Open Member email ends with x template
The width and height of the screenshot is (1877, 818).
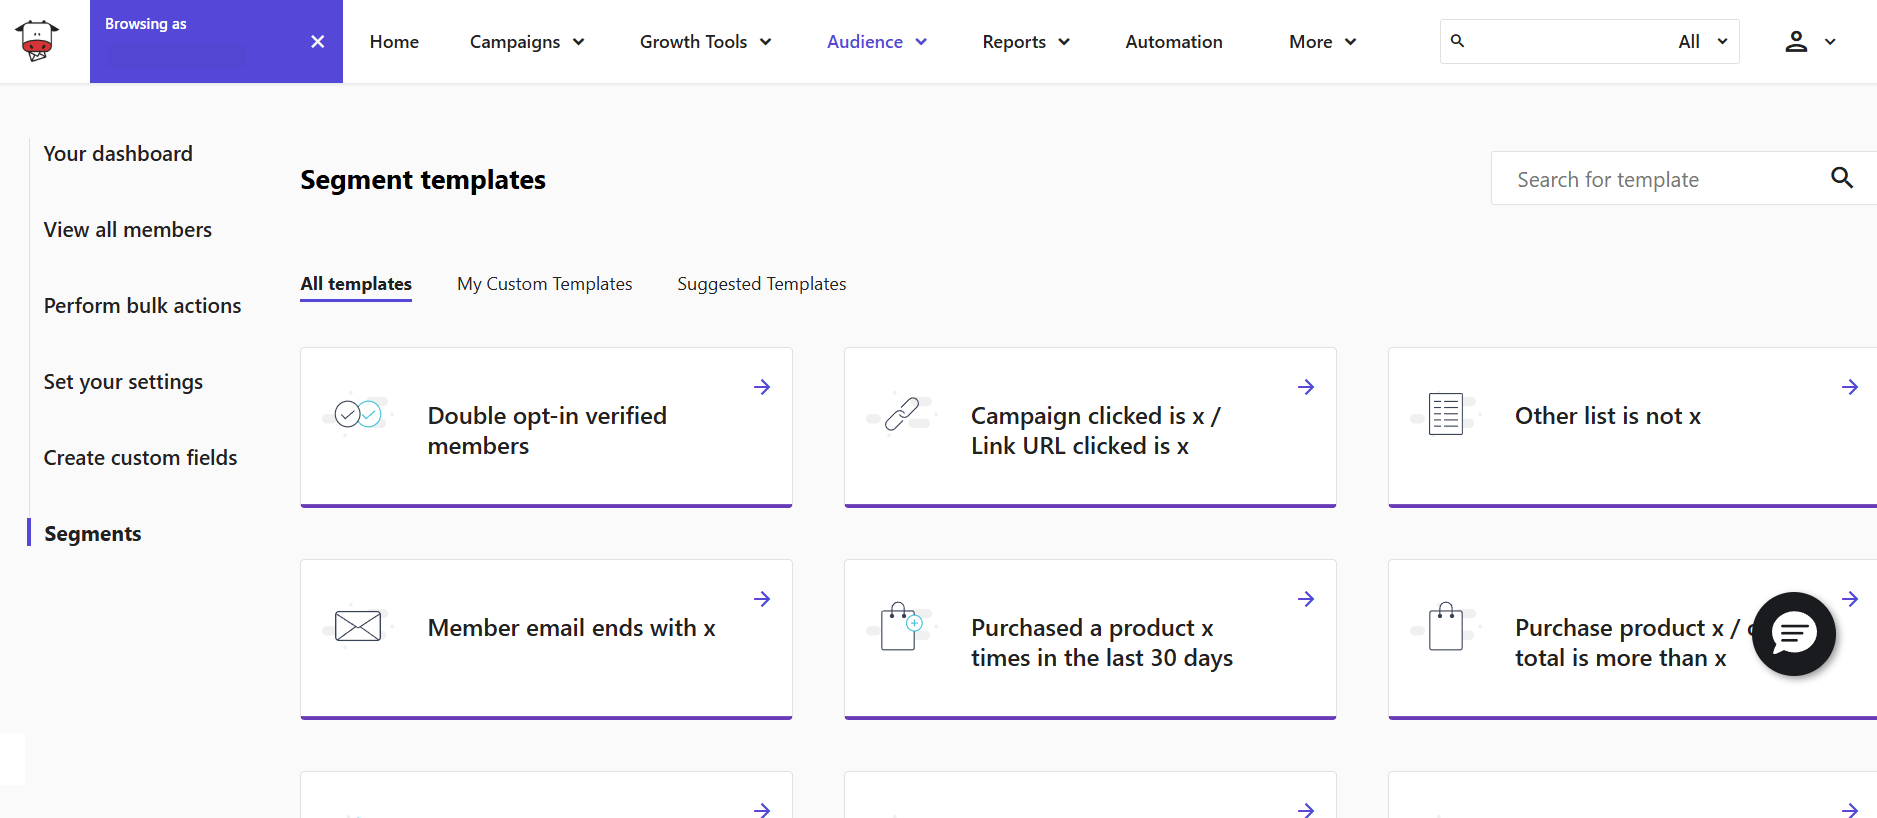coord(546,639)
